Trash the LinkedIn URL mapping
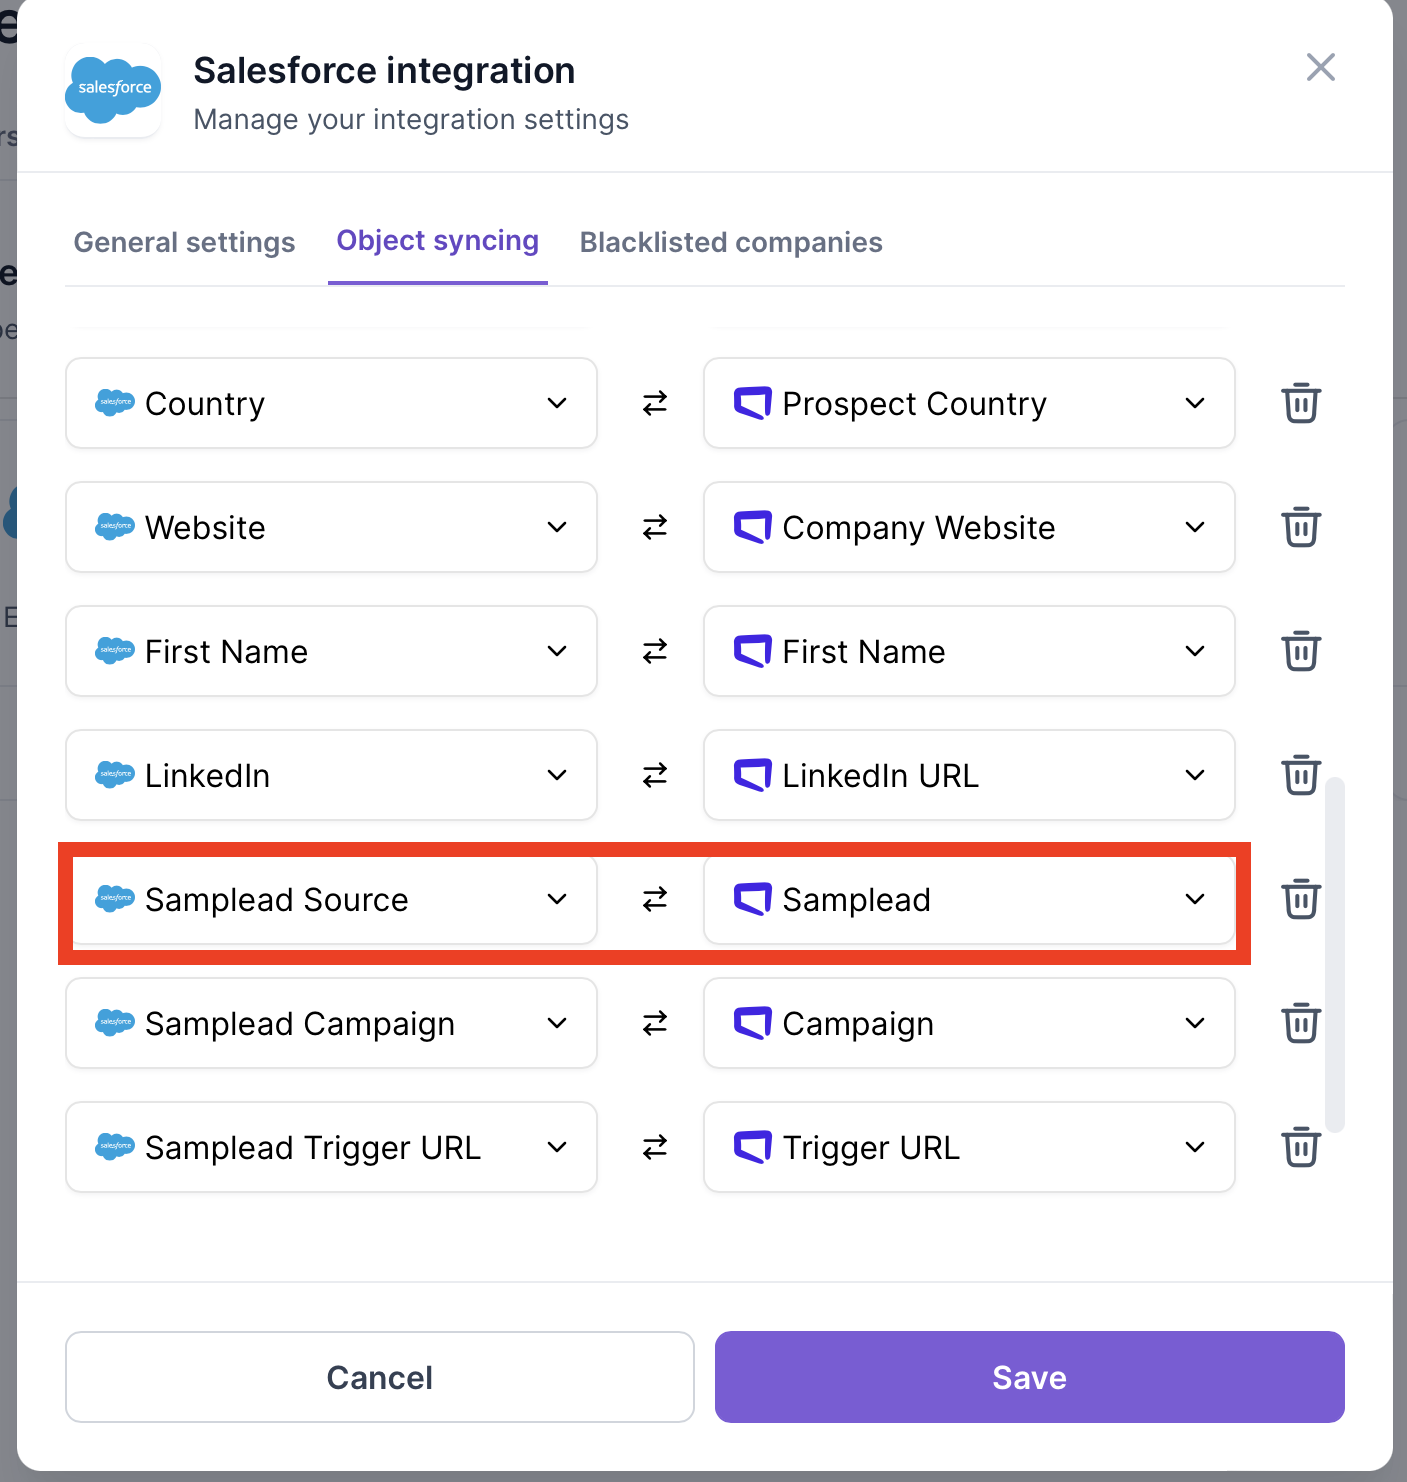Image resolution: width=1407 pixels, height=1482 pixels. 1300,775
